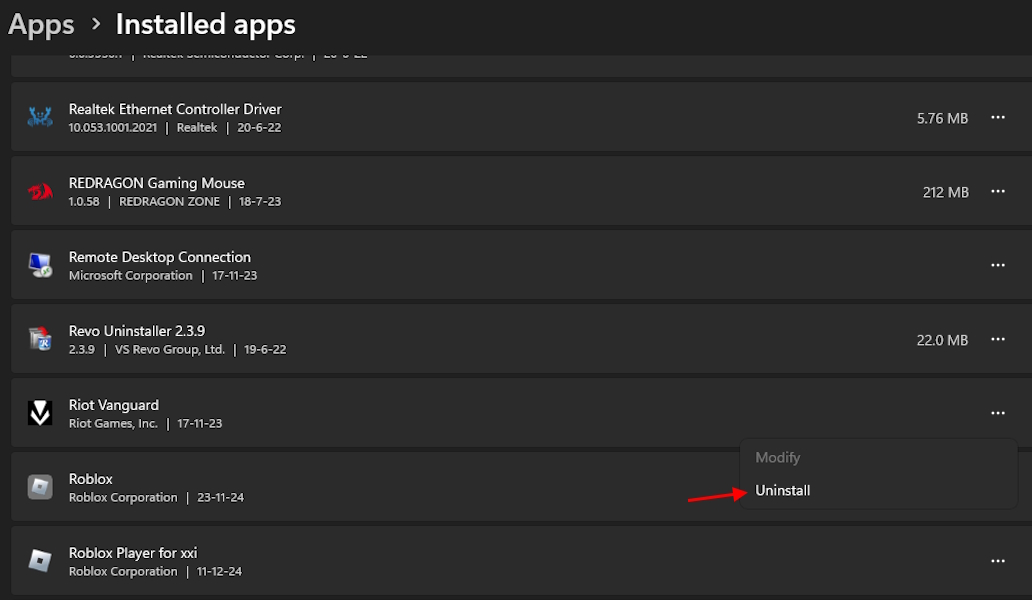Open the Roblox Player for xxi options menu
Viewport: 1032px width, 600px height.
(x=997, y=560)
